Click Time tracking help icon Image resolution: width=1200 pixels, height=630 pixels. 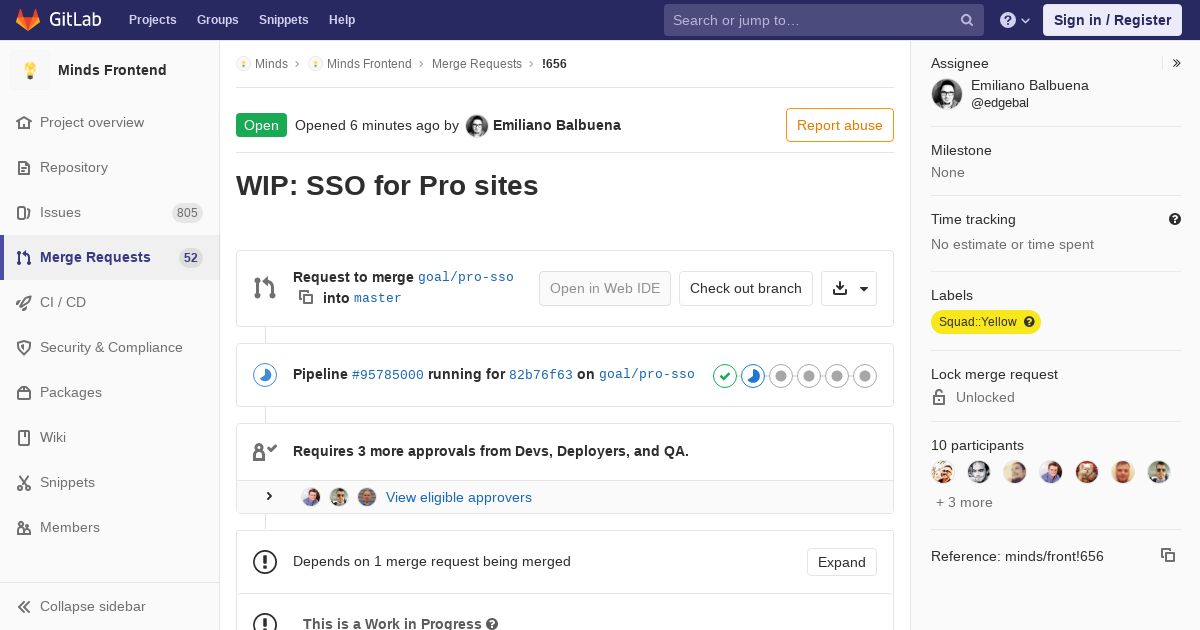tap(1175, 219)
